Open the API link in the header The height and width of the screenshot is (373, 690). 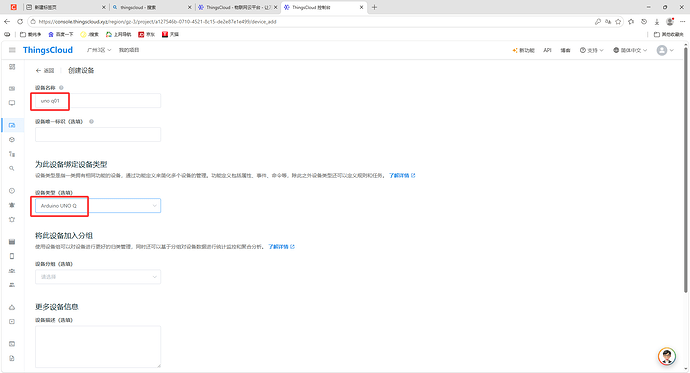(x=547, y=50)
